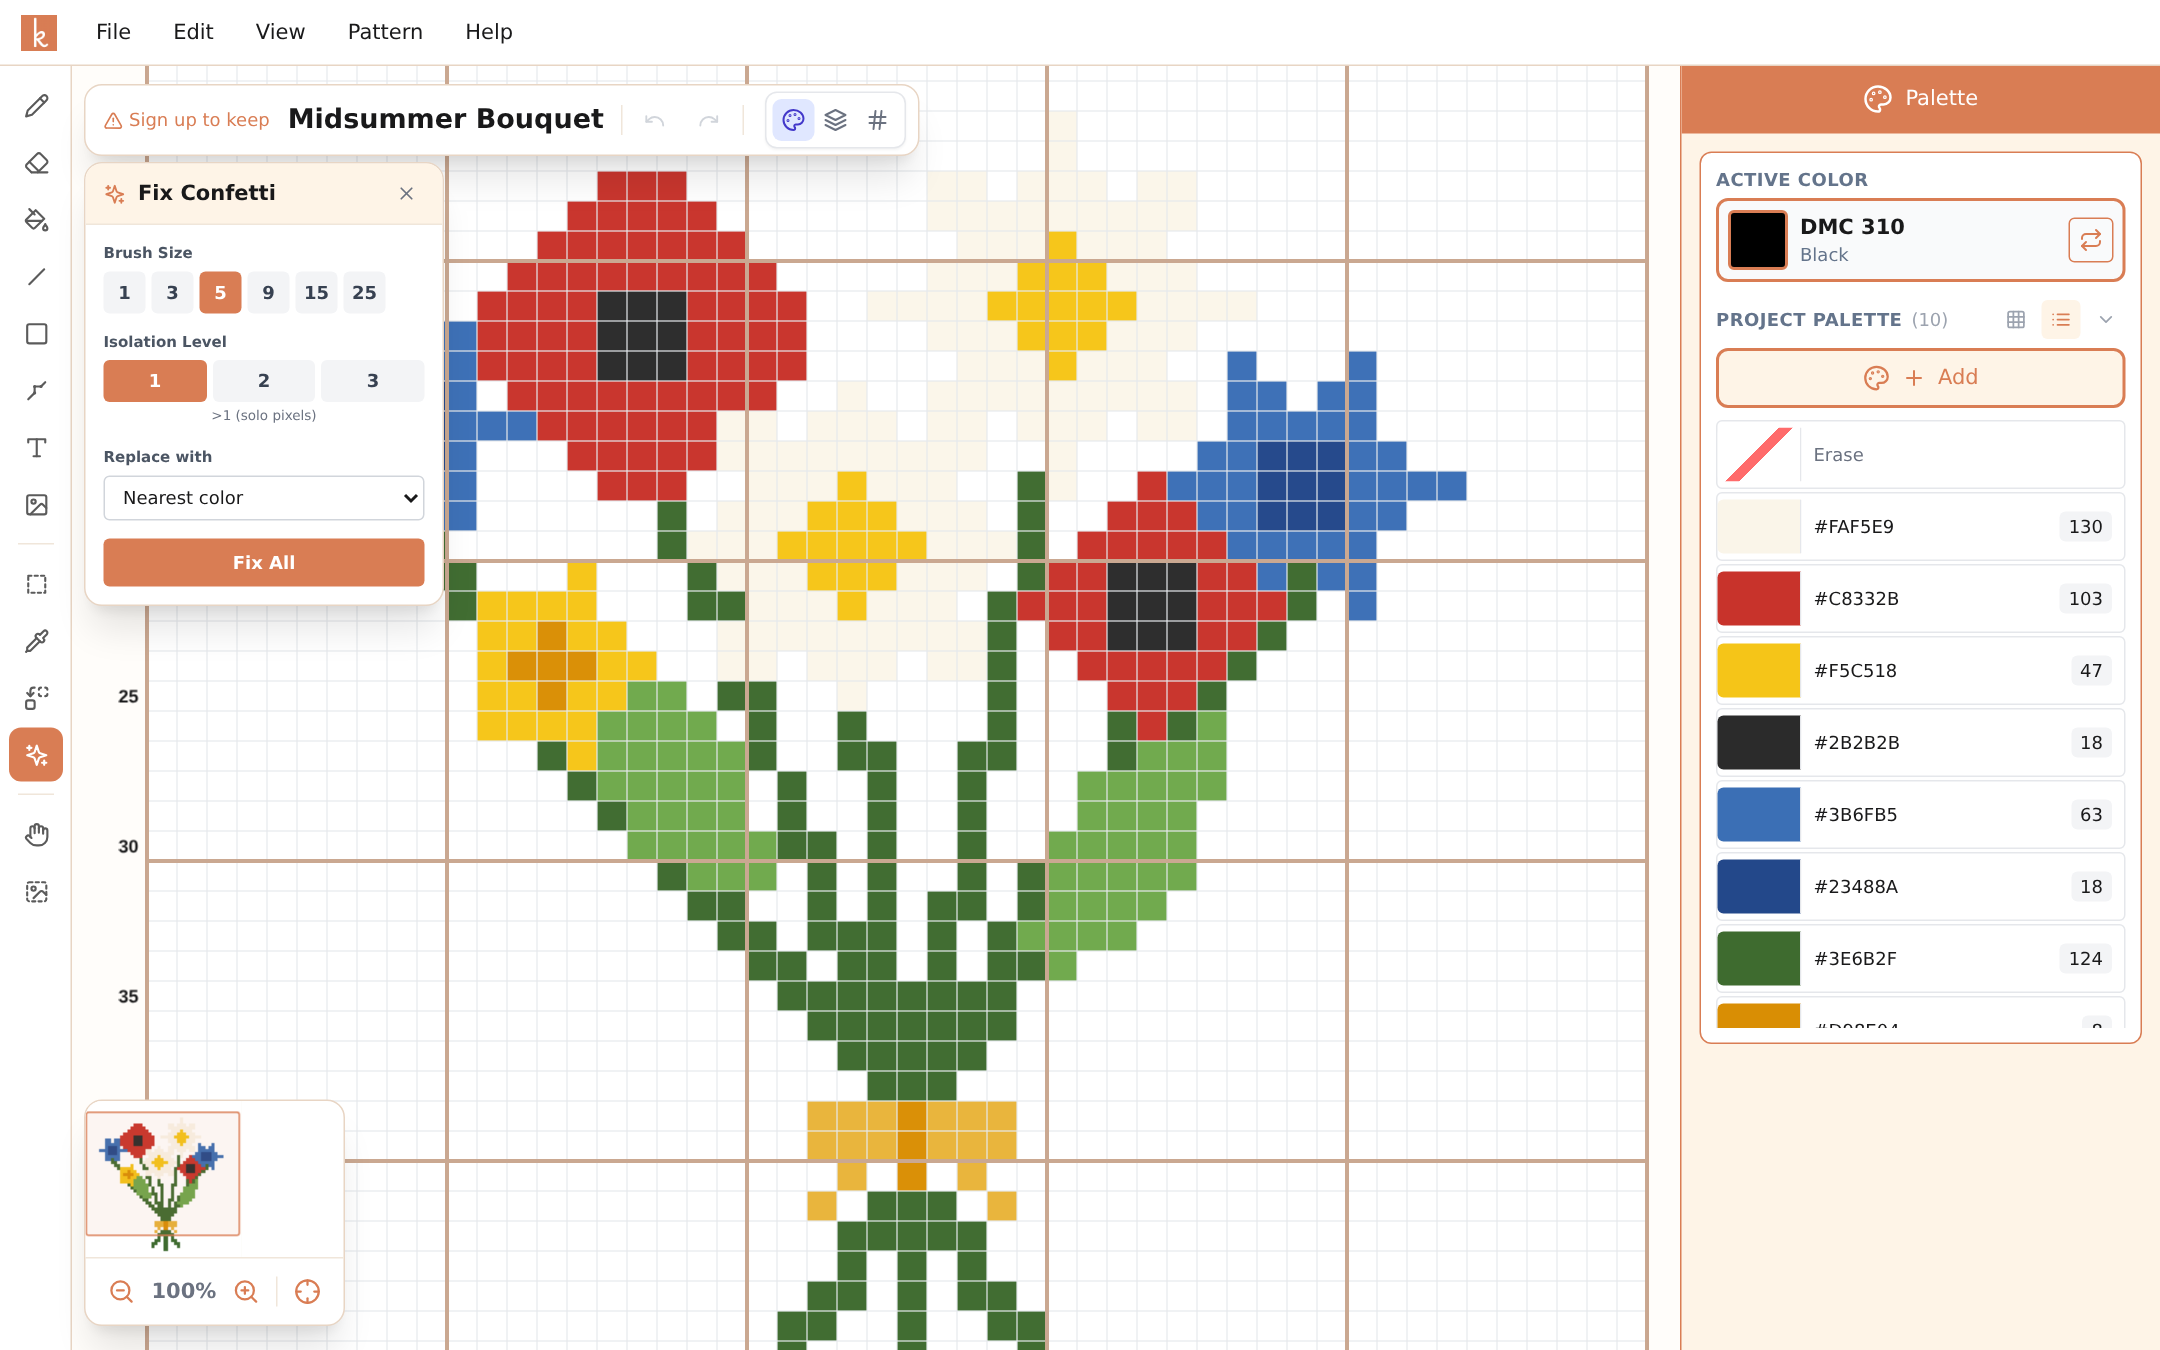The height and width of the screenshot is (1350, 2160).
Task: Click the recenter view crosshair icon
Action: [x=308, y=1291]
